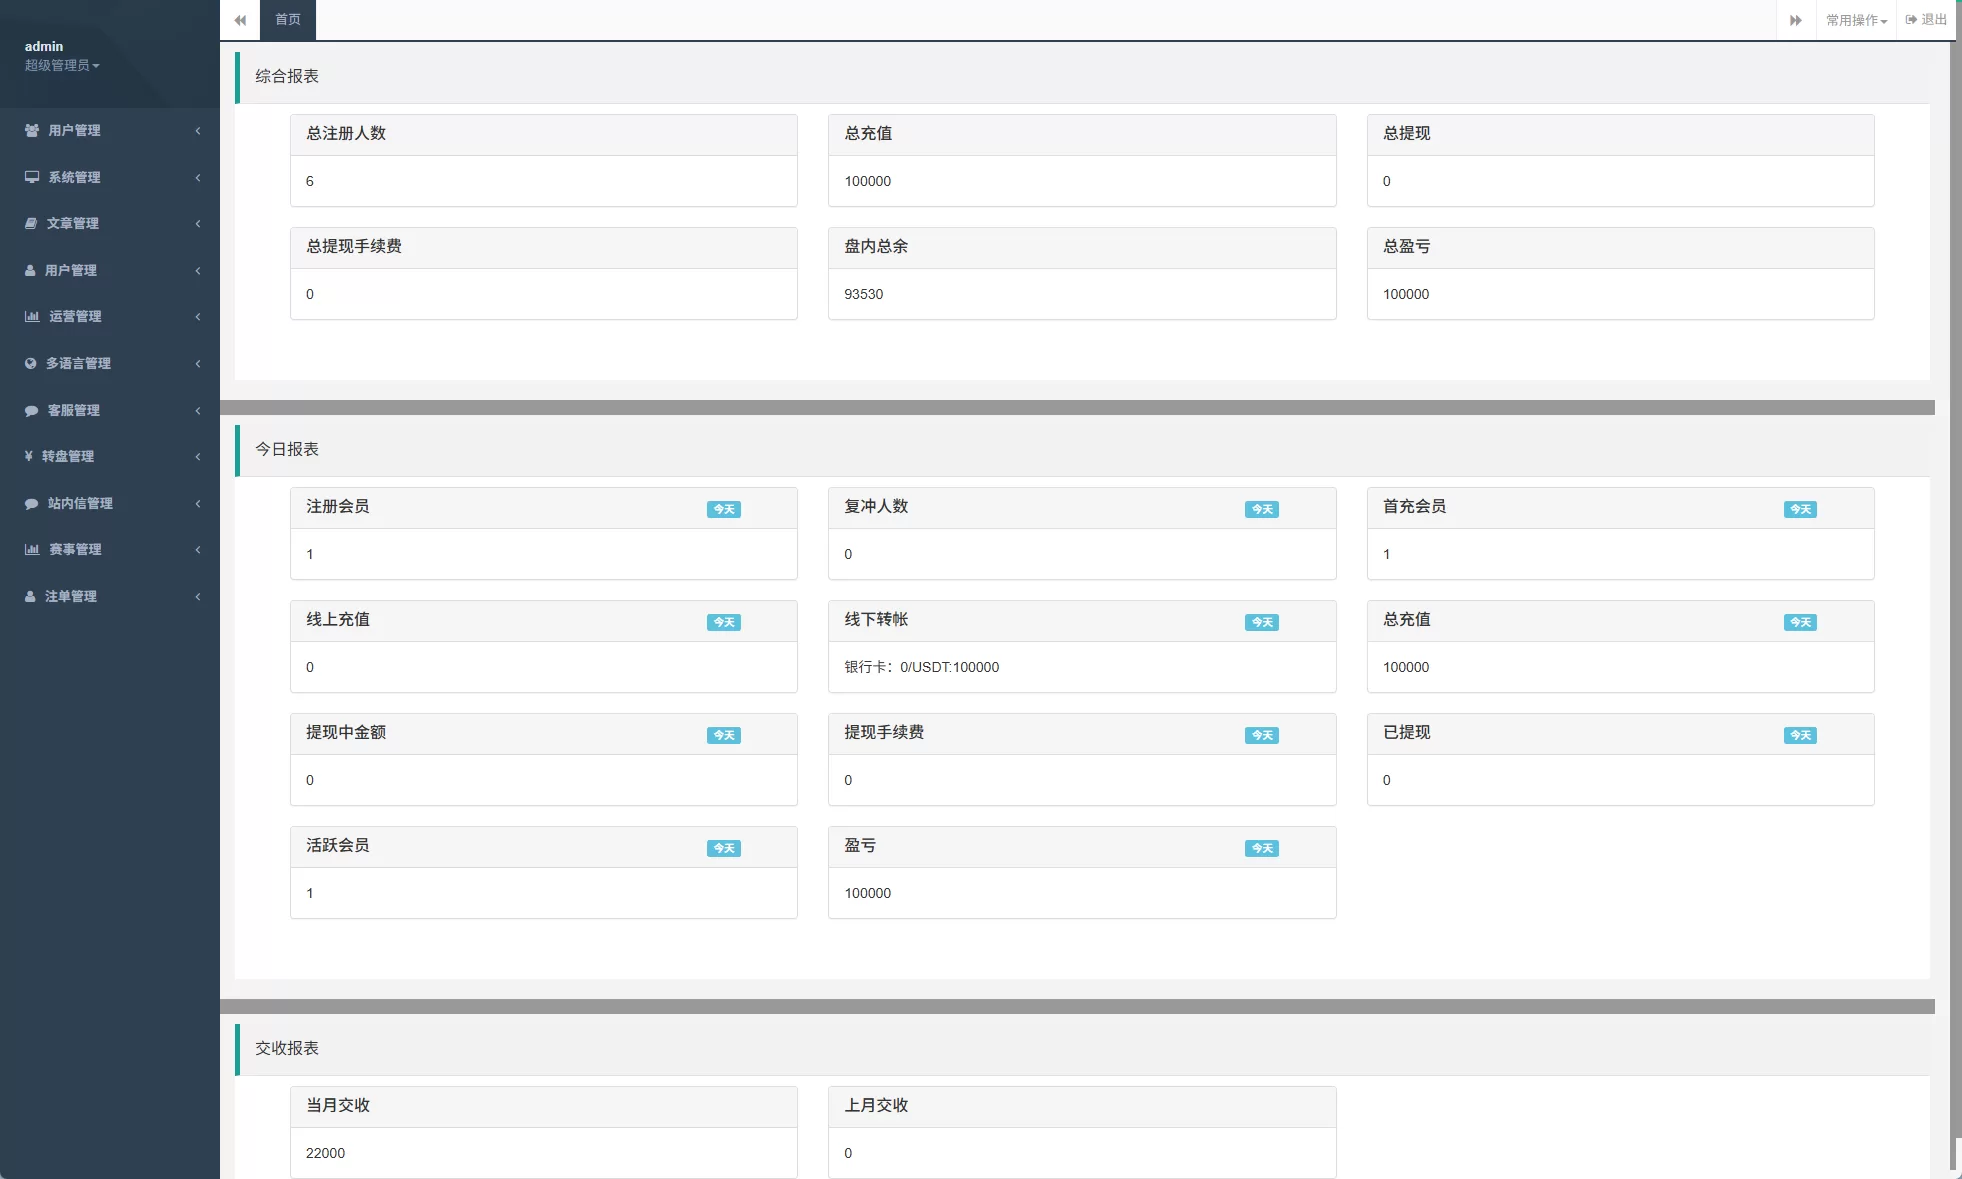Screen dimensions: 1962x1179
Task: Click the 退出 logout link
Action: [1927, 20]
